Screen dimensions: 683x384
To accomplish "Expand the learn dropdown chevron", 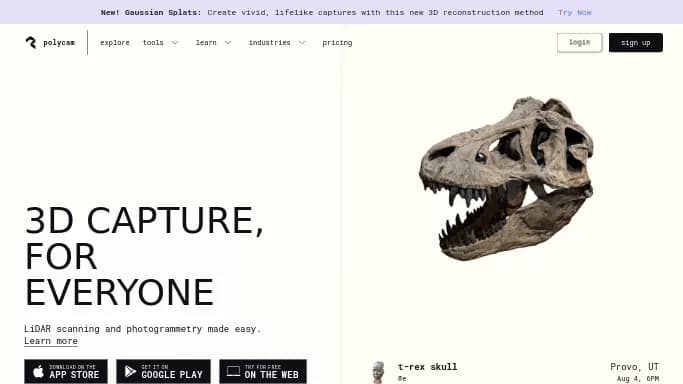I will pyautogui.click(x=228, y=43).
